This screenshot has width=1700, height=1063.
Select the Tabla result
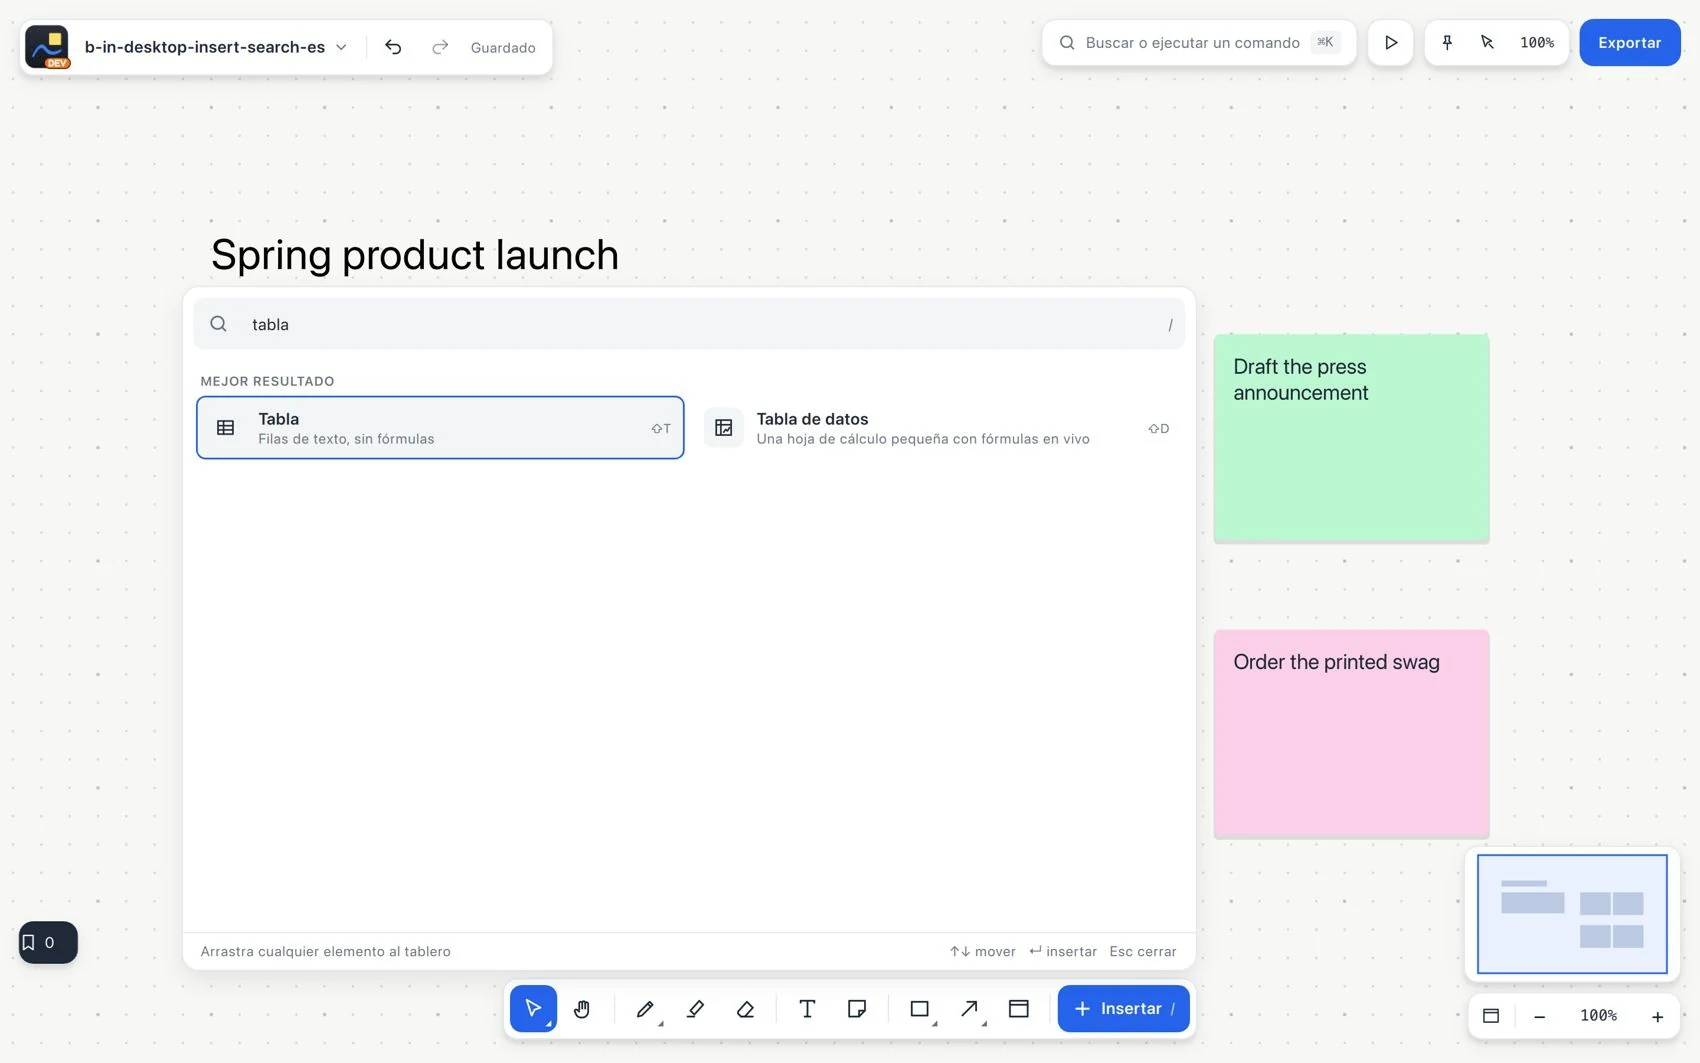tap(440, 428)
